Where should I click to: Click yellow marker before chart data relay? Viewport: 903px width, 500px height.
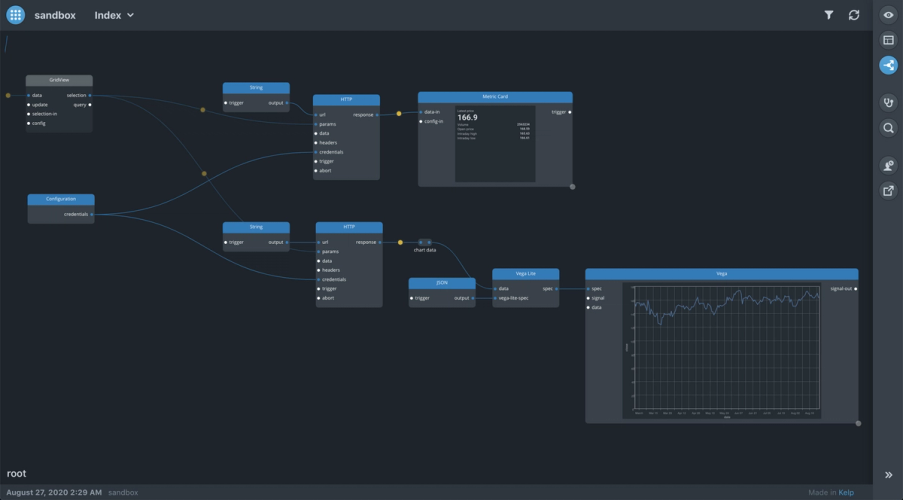pyautogui.click(x=401, y=243)
